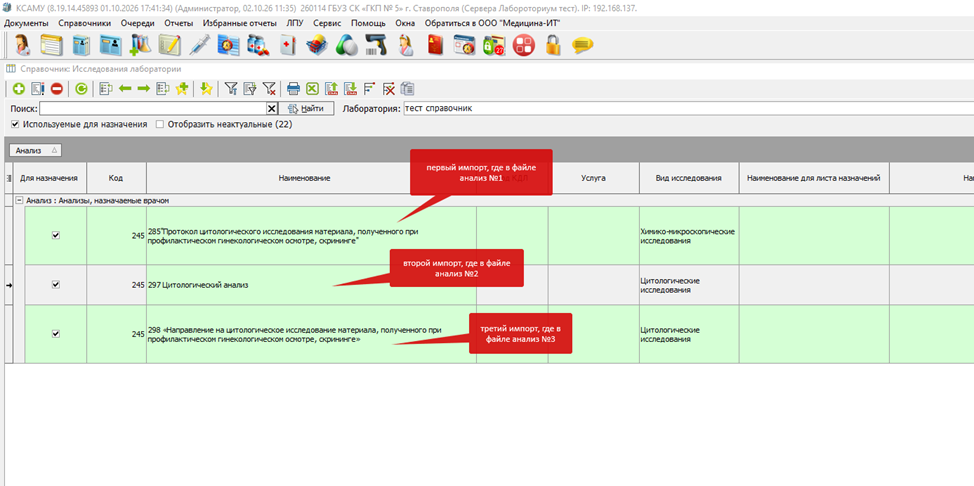Viewport: 974px width, 486px height.
Task: Click the red passport book icon
Action: pyautogui.click(x=435, y=46)
